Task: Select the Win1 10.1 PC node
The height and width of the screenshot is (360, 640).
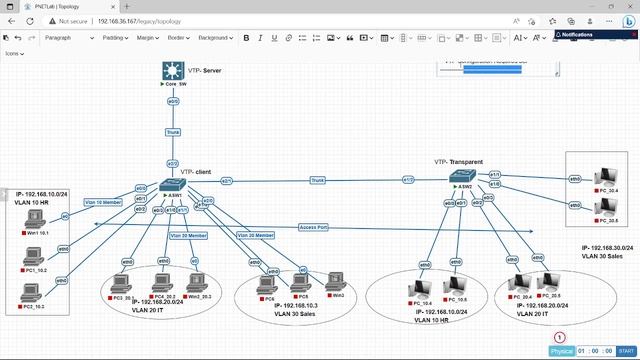Action: pyautogui.click(x=35, y=219)
